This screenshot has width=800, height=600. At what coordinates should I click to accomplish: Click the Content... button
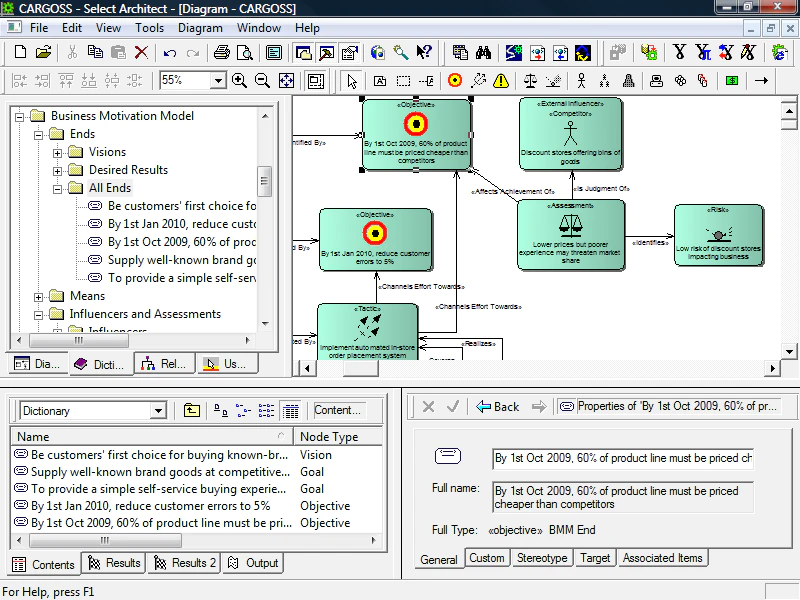337,410
